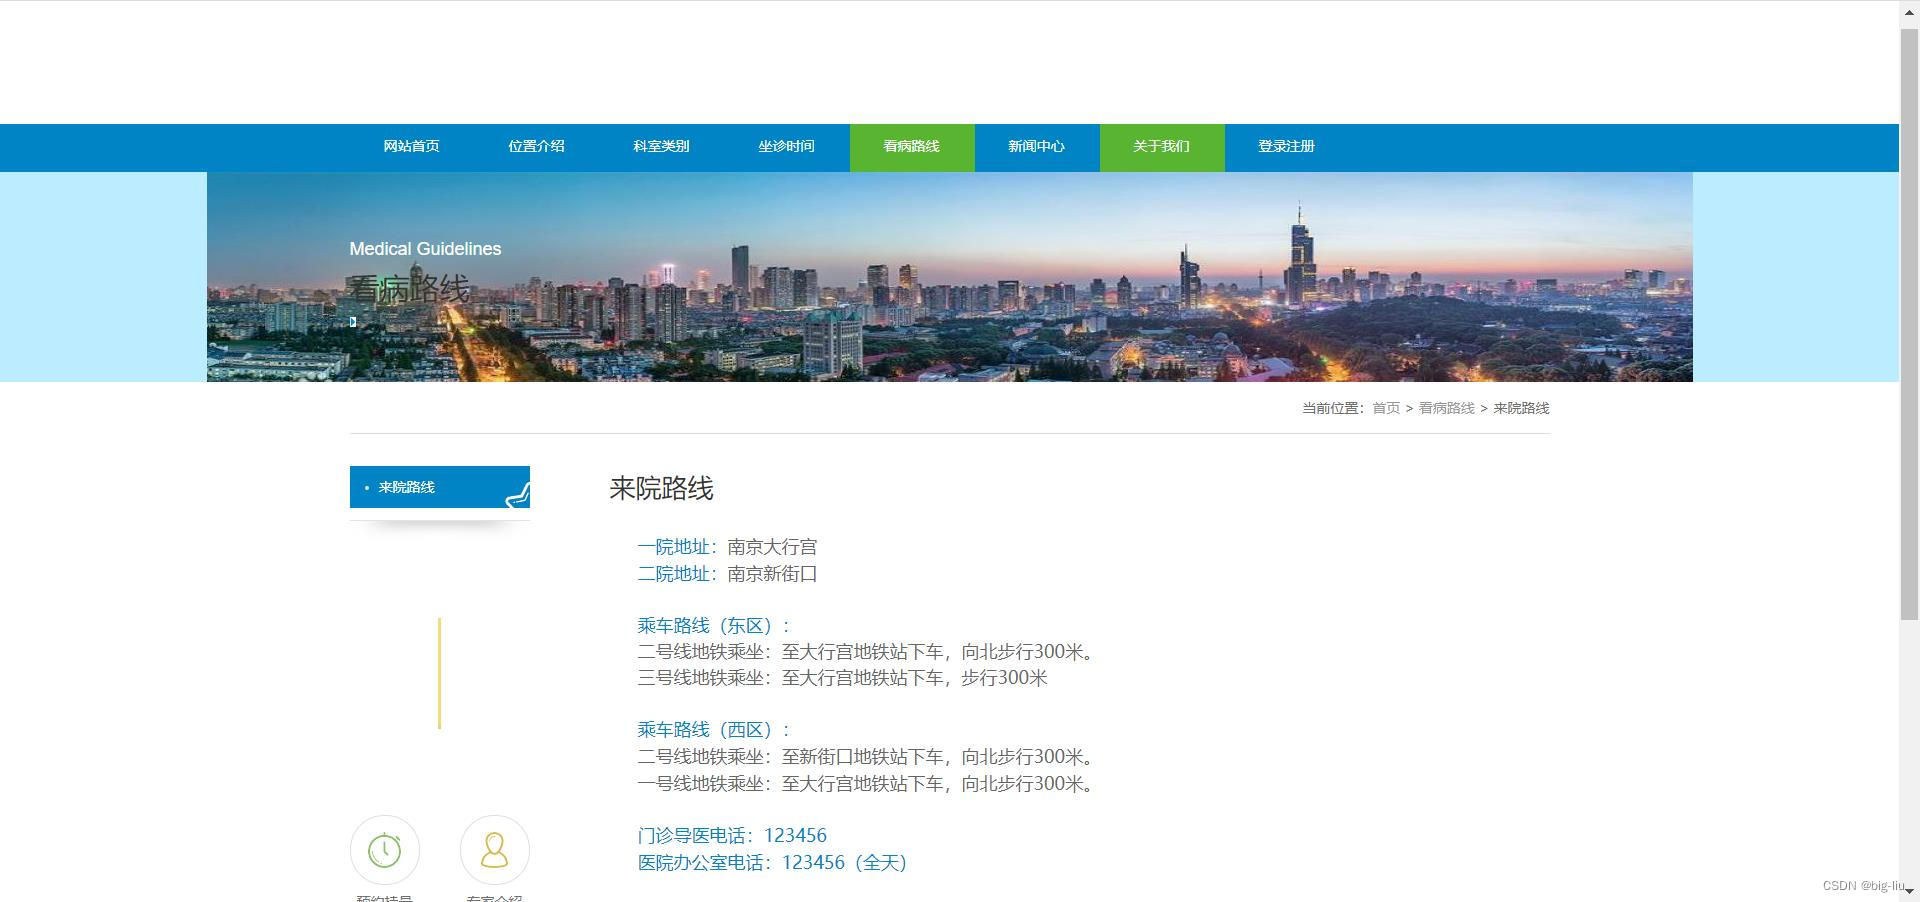Click 看病路线 breadcrumb link
Image resolution: width=1920 pixels, height=902 pixels.
[1446, 408]
